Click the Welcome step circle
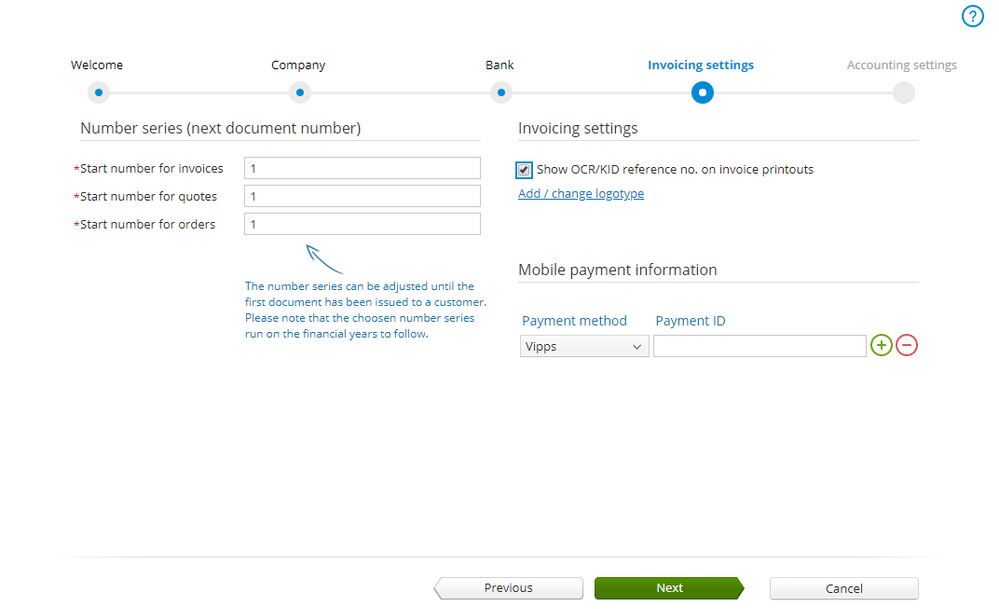This screenshot has width=999, height=609. 98,93
